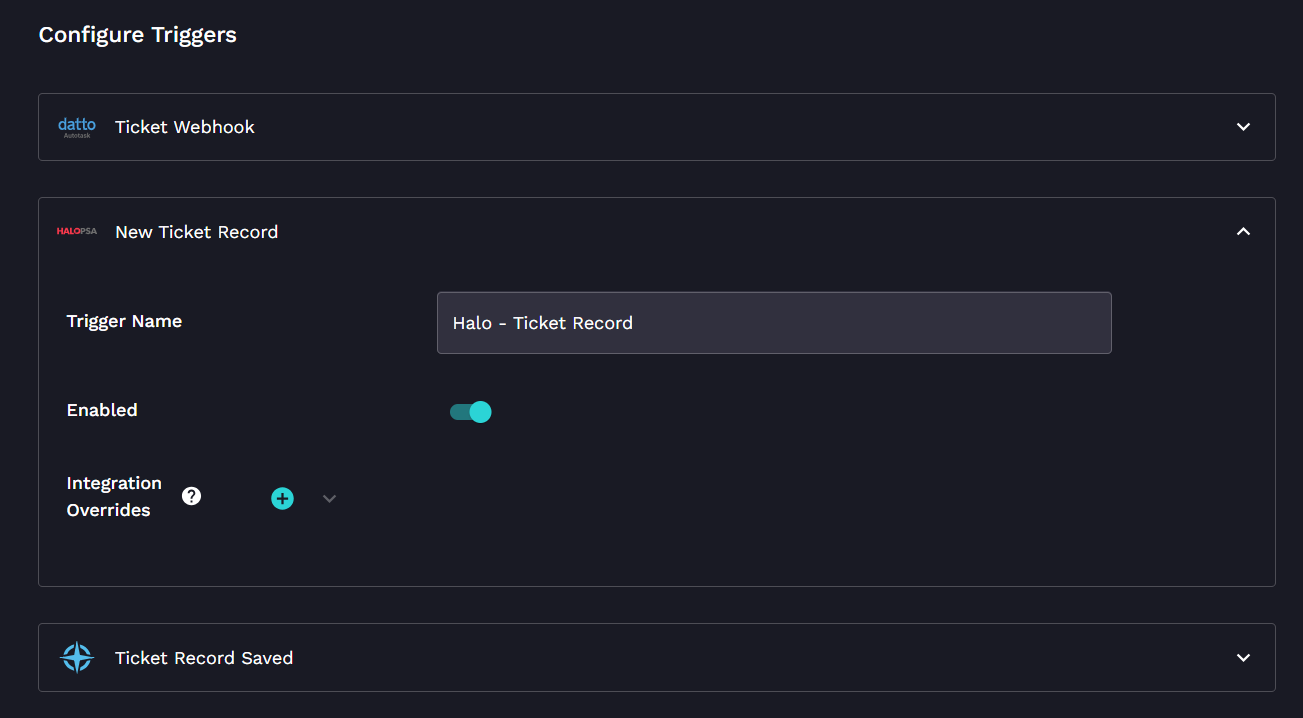Expand the Ticket Webhook trigger chevron
This screenshot has height=718, width=1303.
[x=1243, y=127]
